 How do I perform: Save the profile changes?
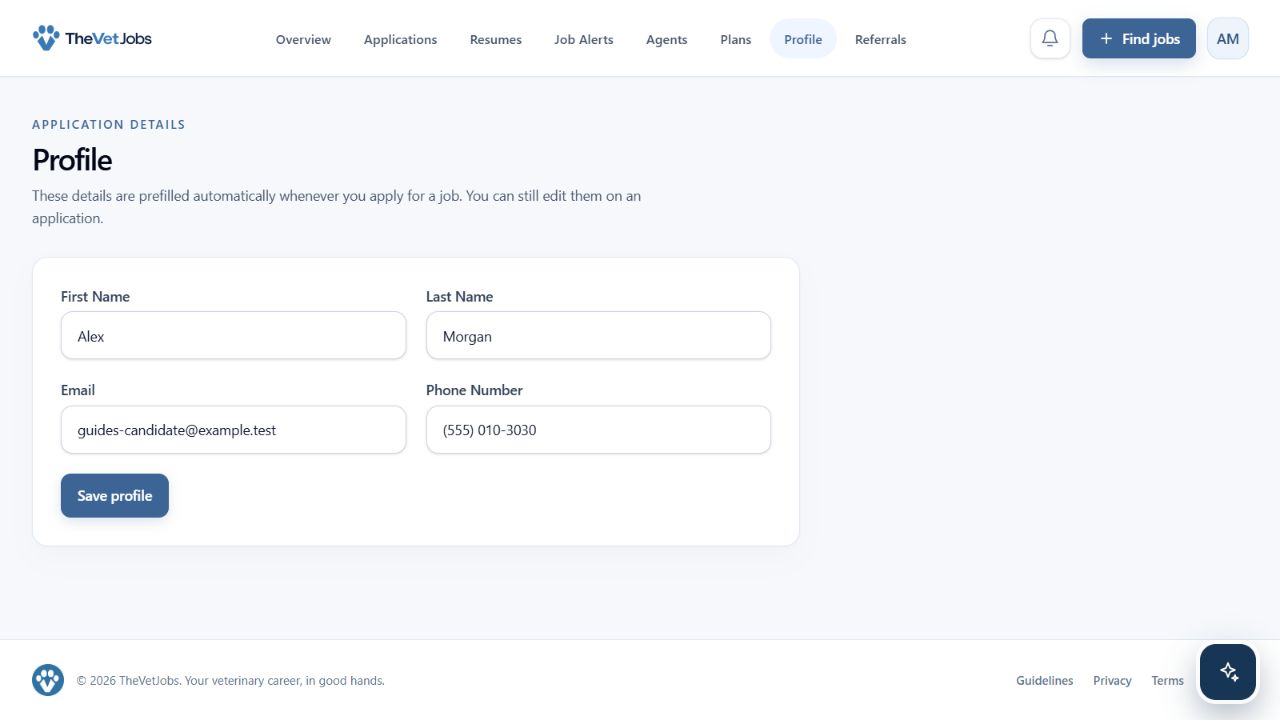tap(115, 496)
